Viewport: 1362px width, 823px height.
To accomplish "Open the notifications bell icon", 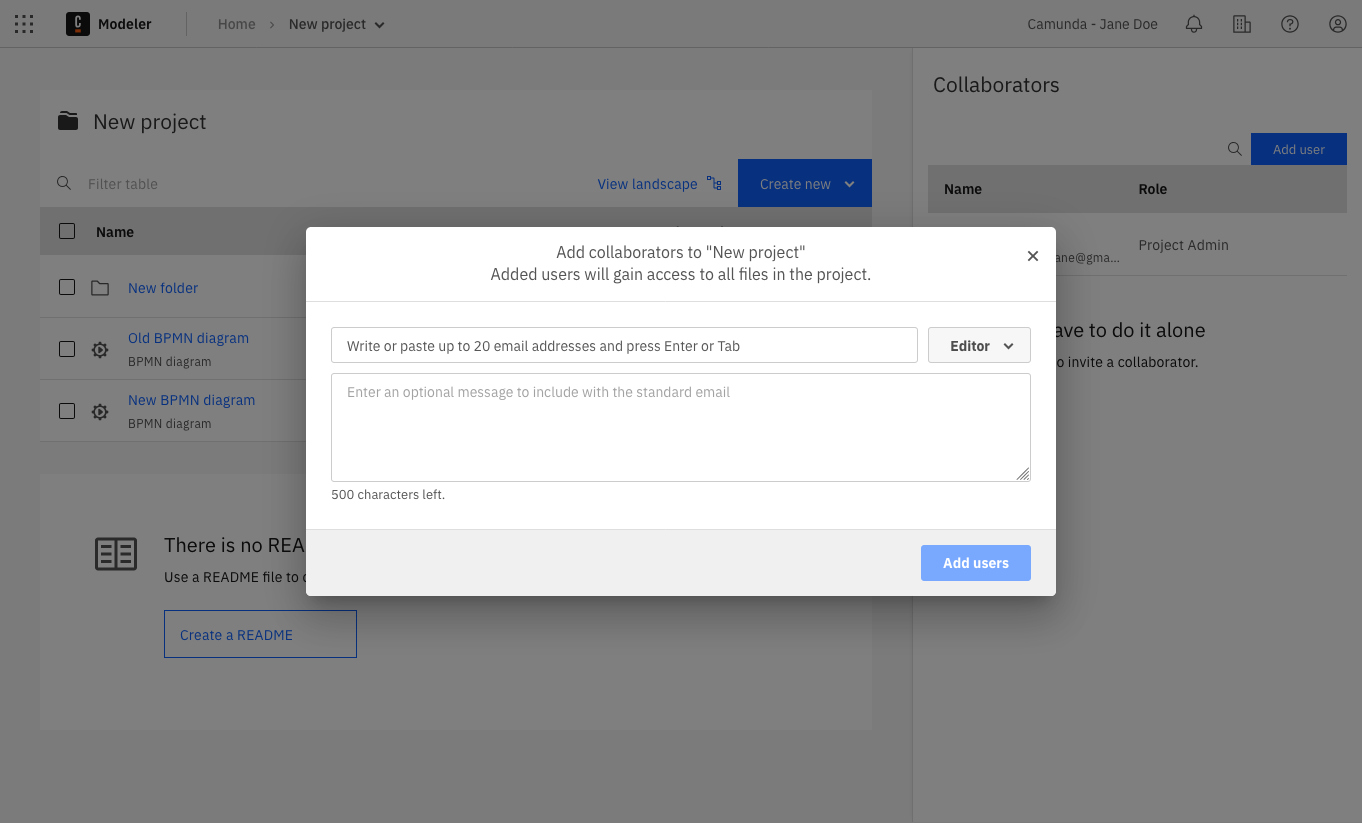I will tap(1193, 24).
